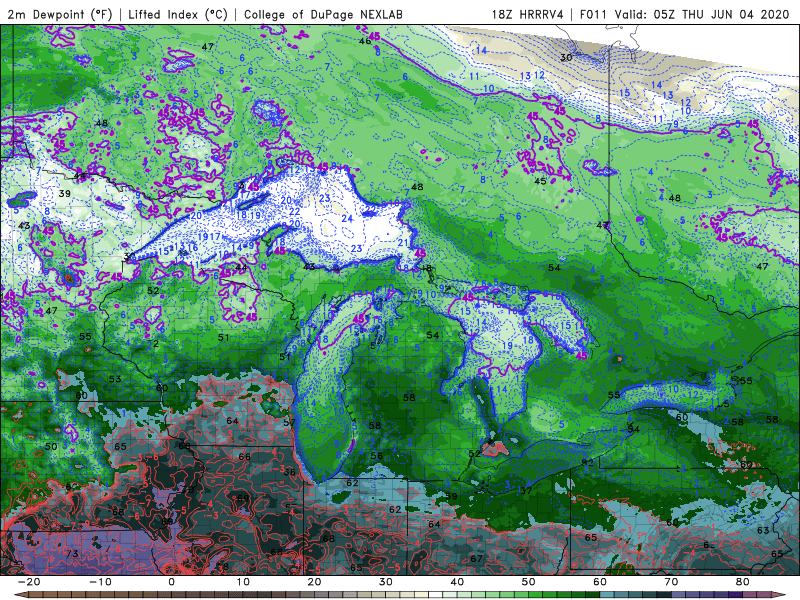Click the '73' dewpoint value on the map
Viewport: 800px width, 600px height.
click(72, 554)
